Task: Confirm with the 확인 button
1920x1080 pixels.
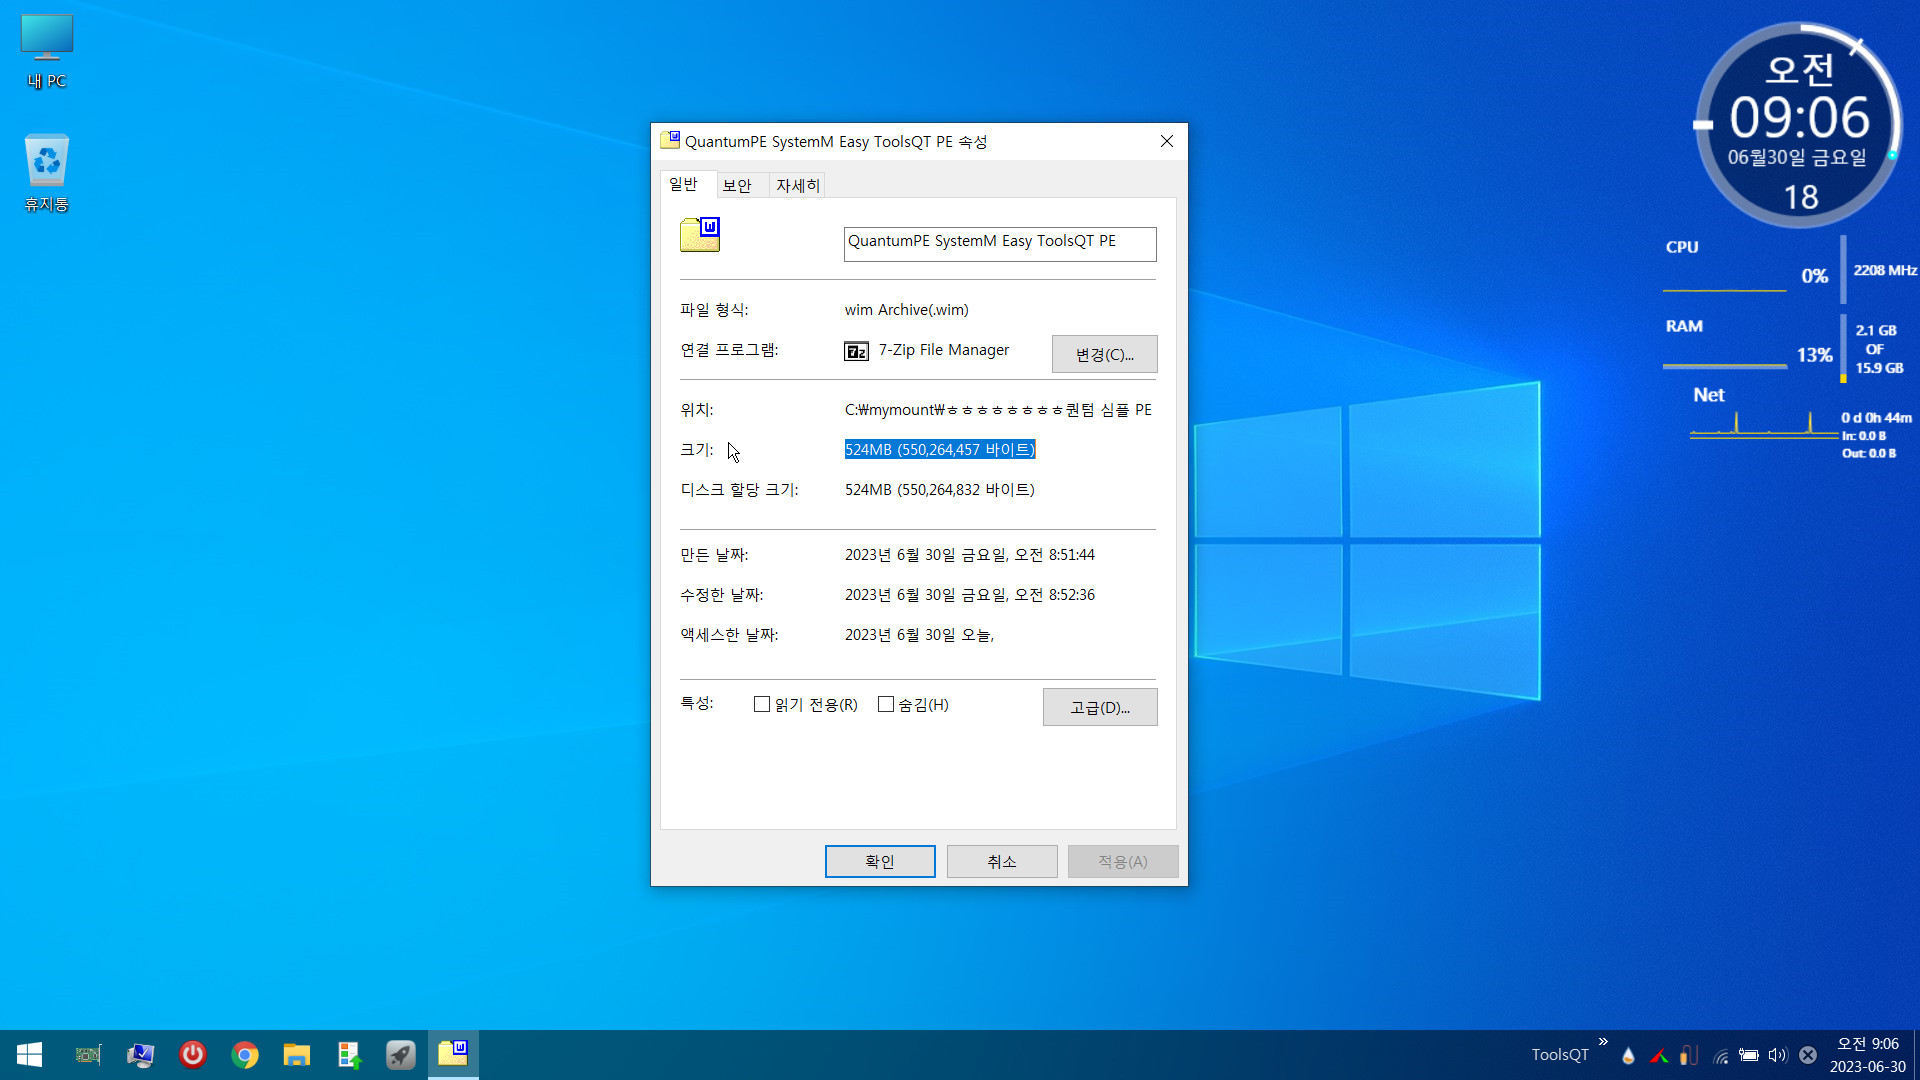Action: (x=880, y=862)
